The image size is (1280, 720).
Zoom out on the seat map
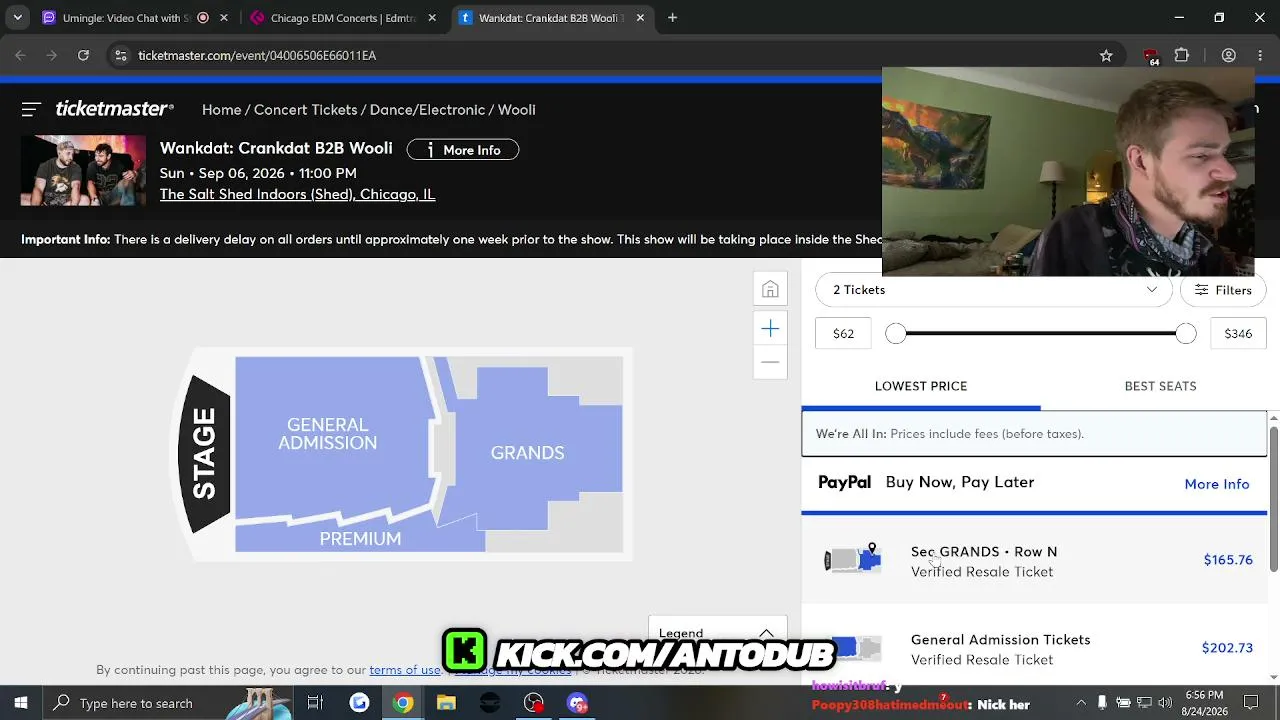coord(770,362)
